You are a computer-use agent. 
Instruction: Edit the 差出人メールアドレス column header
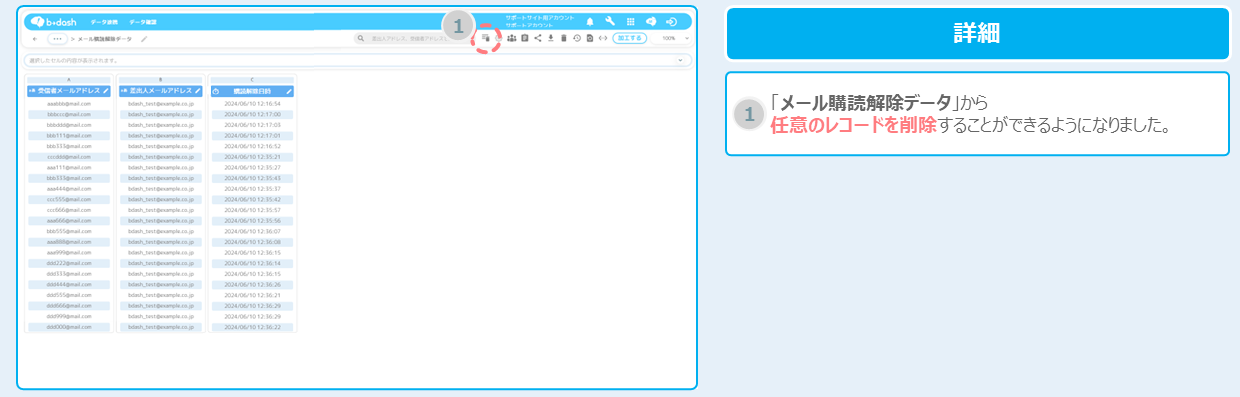coord(199,91)
